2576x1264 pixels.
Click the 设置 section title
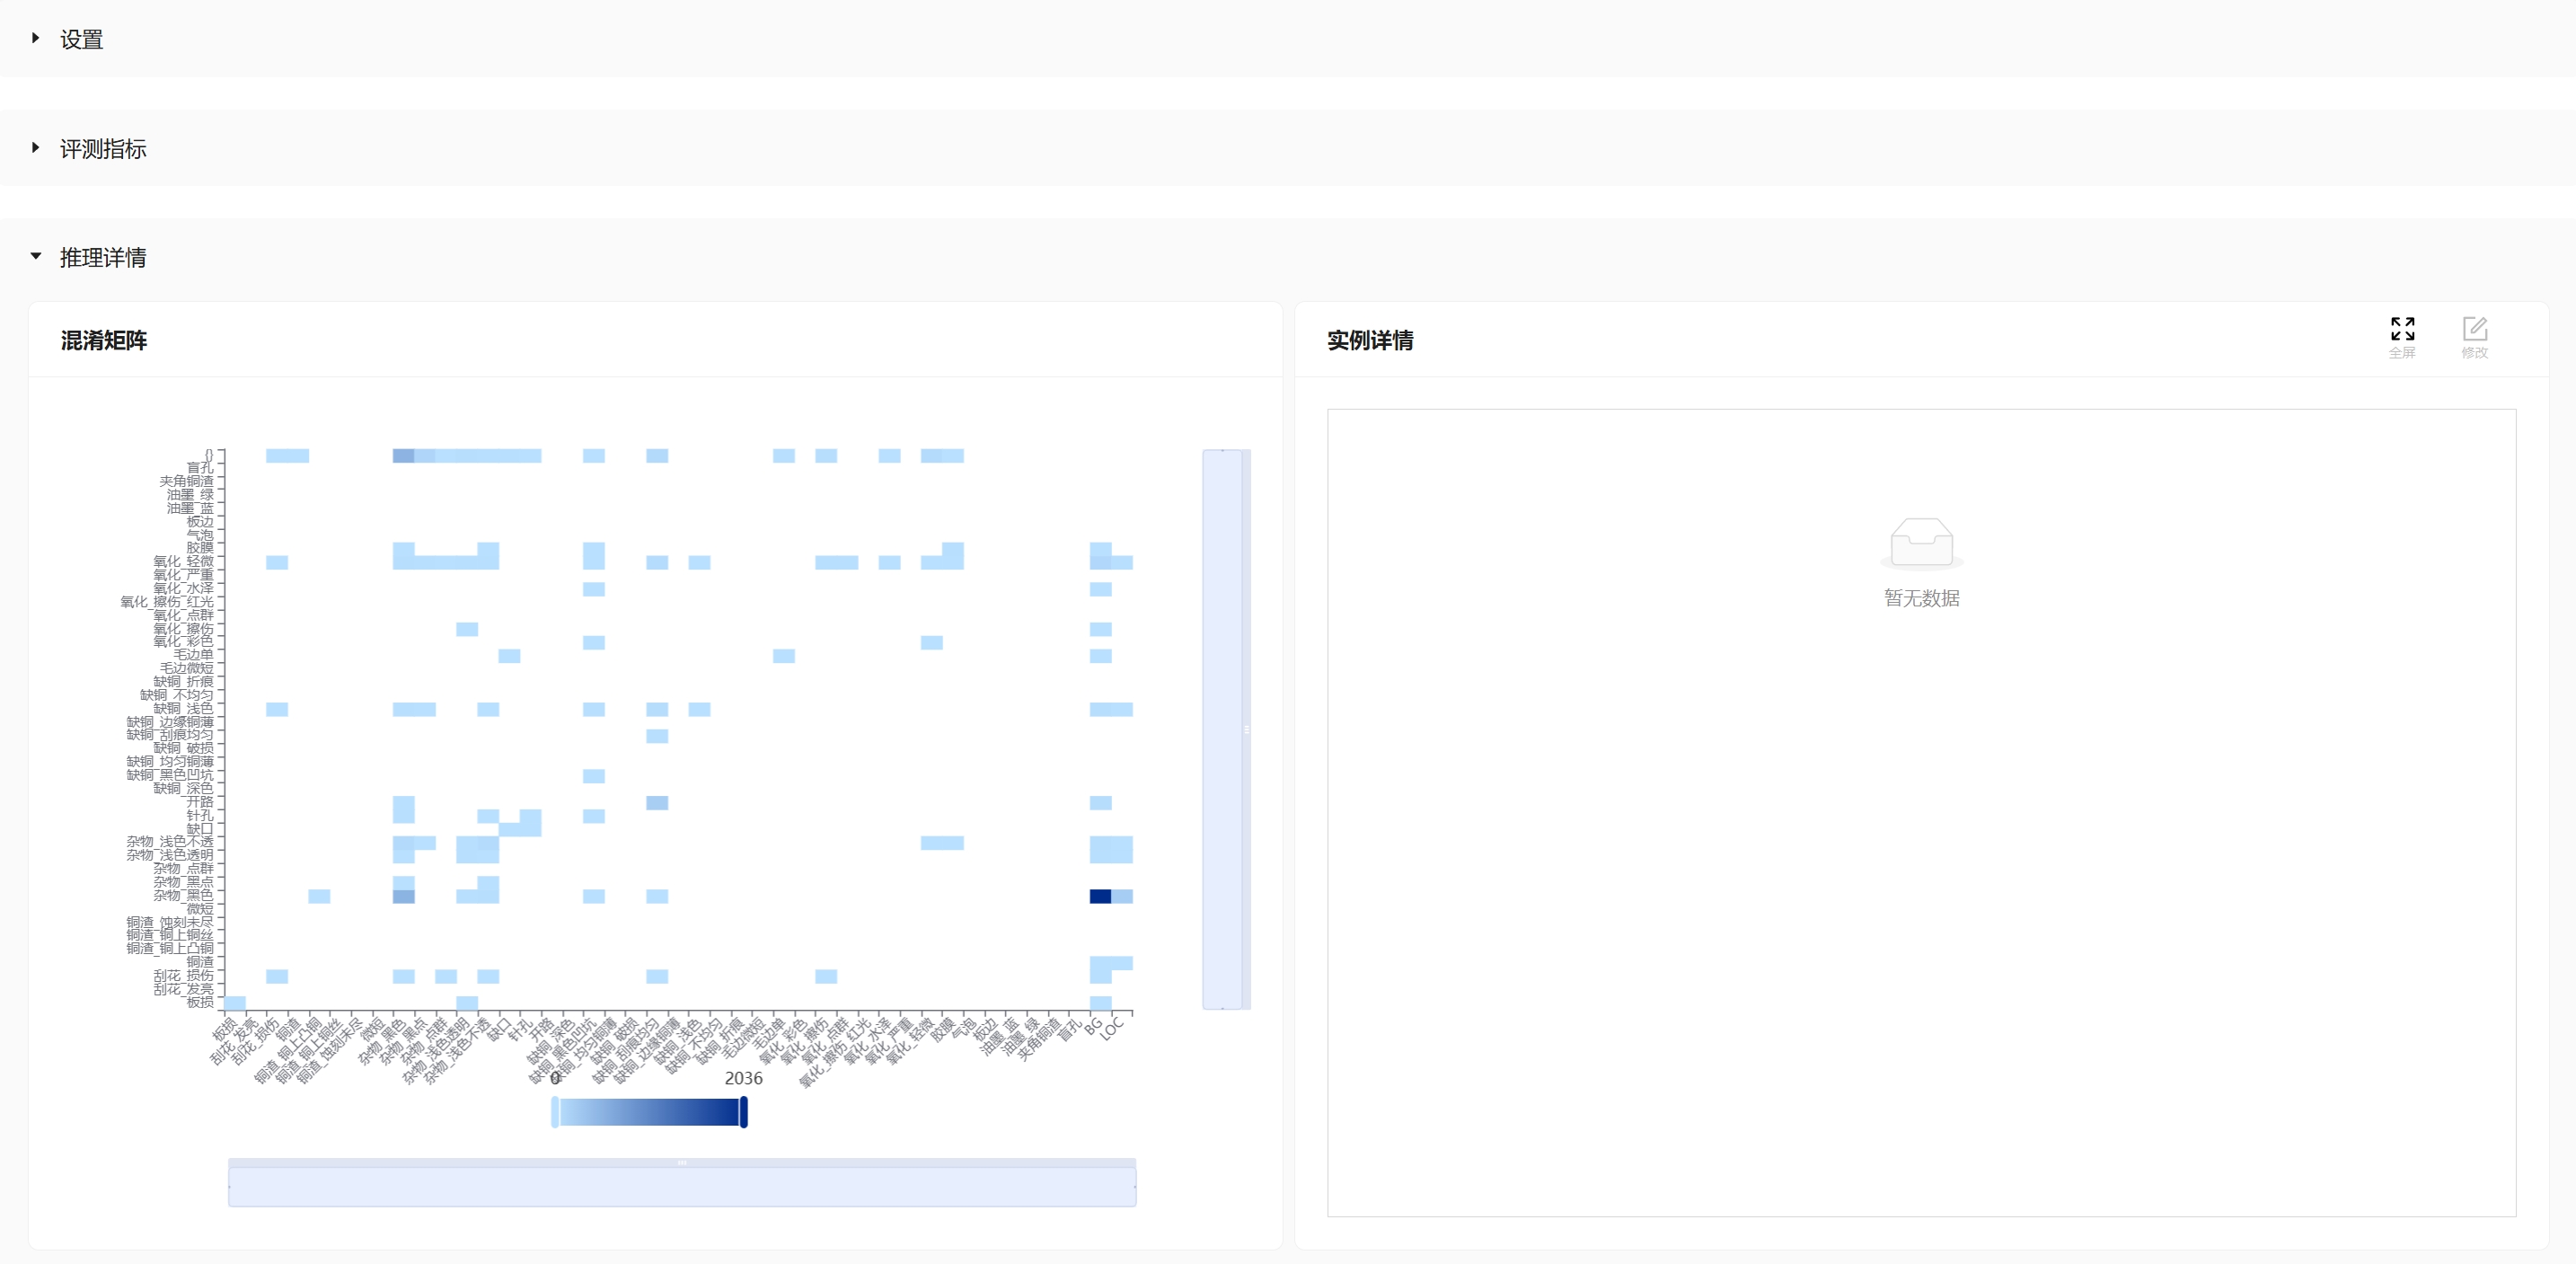click(x=82, y=40)
